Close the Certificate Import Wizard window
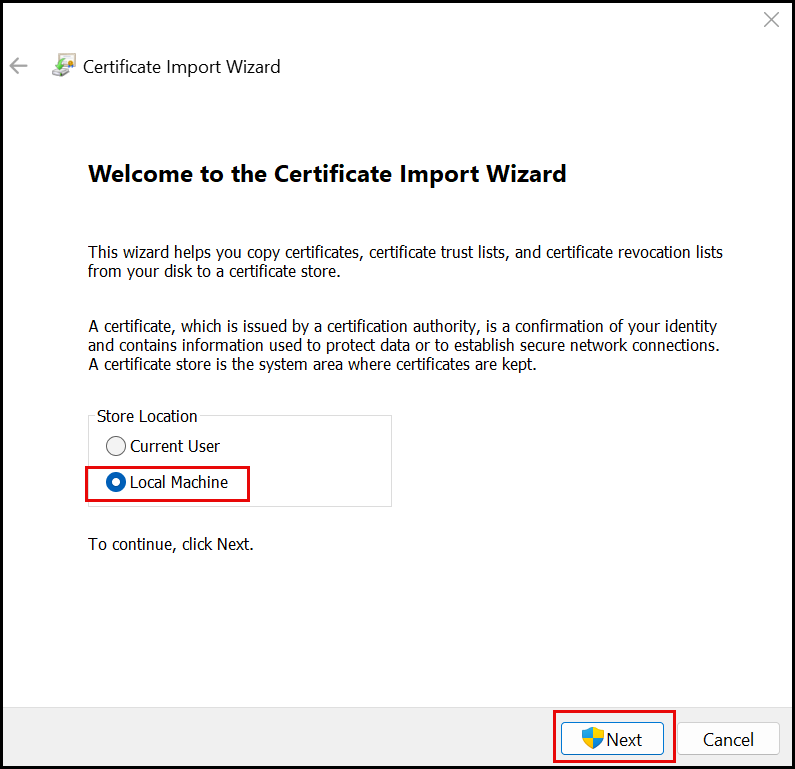Screen dimensions: 795x769 (771, 20)
